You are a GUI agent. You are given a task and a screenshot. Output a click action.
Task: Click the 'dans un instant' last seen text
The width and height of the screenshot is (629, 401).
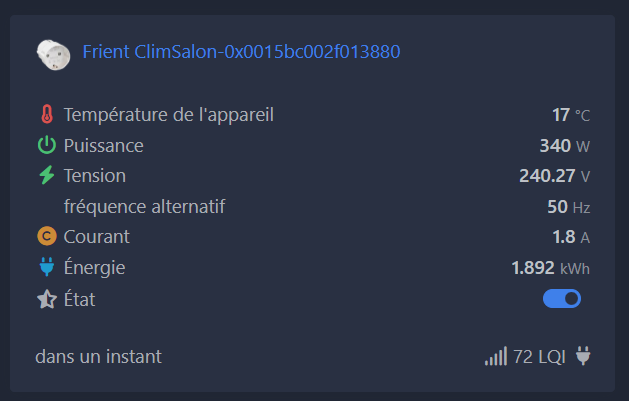(x=98, y=356)
